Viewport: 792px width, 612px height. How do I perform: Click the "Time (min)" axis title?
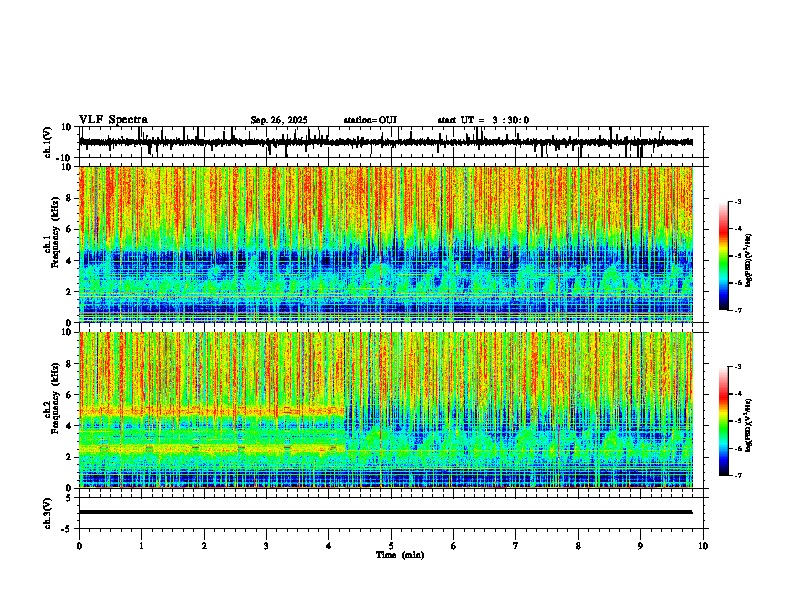click(x=400, y=555)
